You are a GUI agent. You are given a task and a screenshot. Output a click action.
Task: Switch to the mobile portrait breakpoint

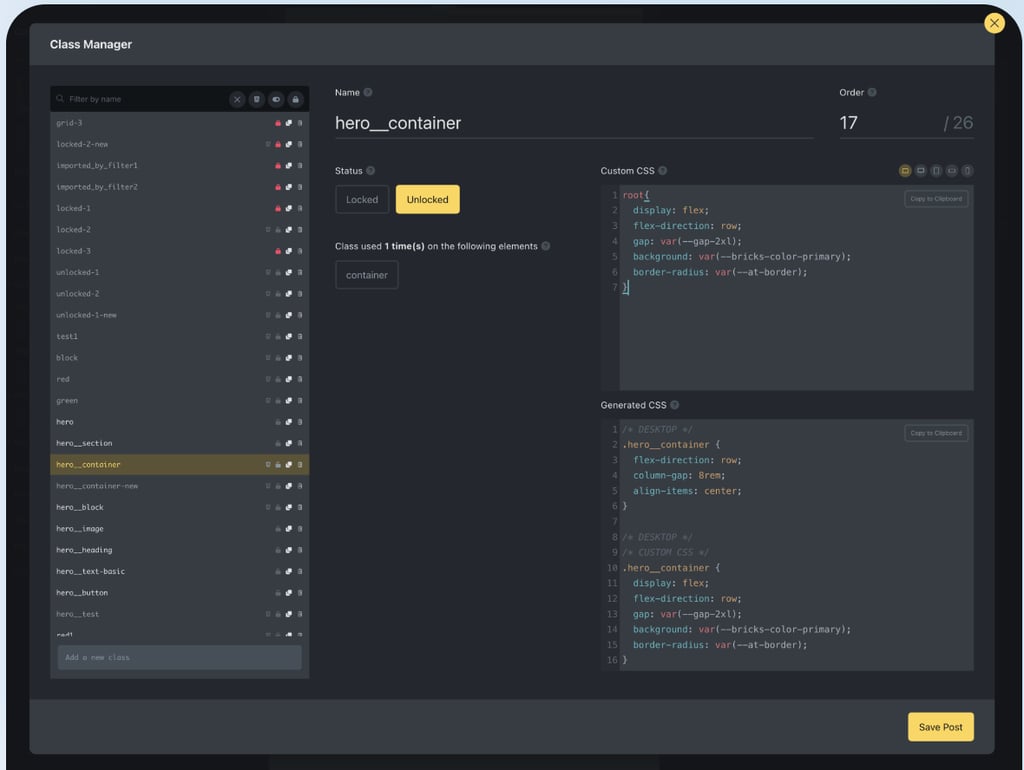click(x=968, y=171)
